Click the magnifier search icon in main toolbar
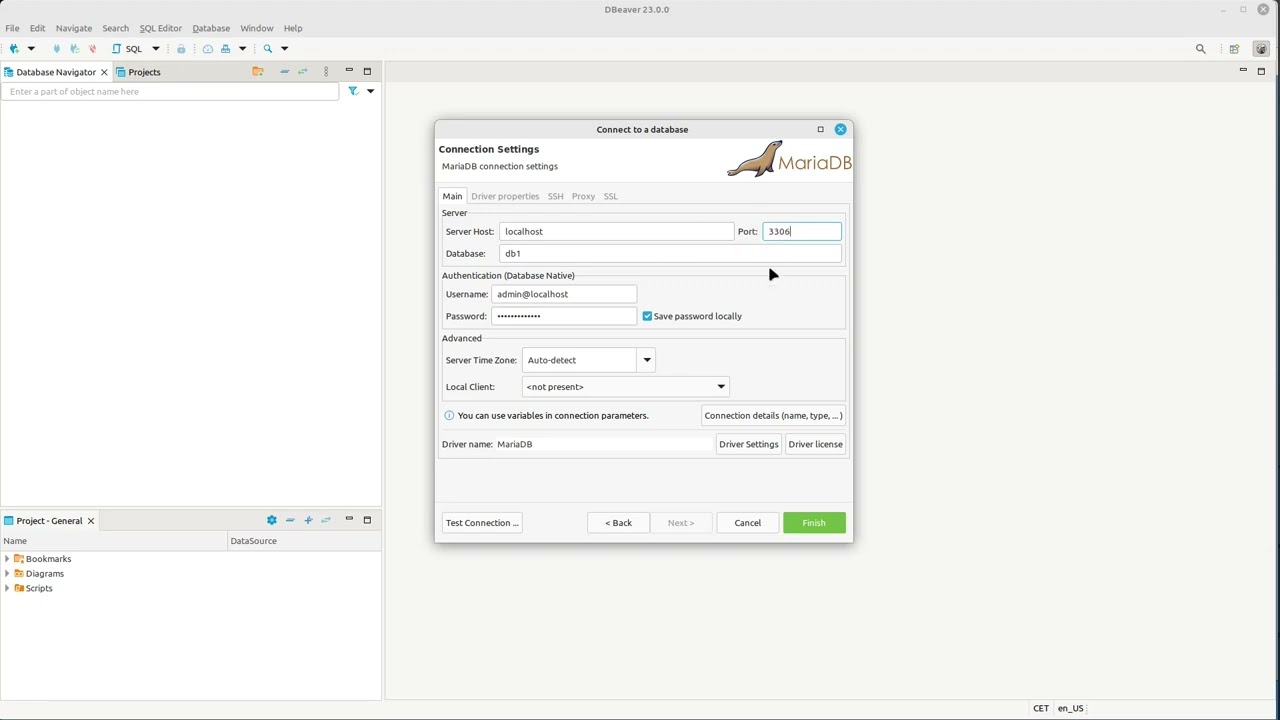Screen dimensions: 1280x720 coord(268,48)
